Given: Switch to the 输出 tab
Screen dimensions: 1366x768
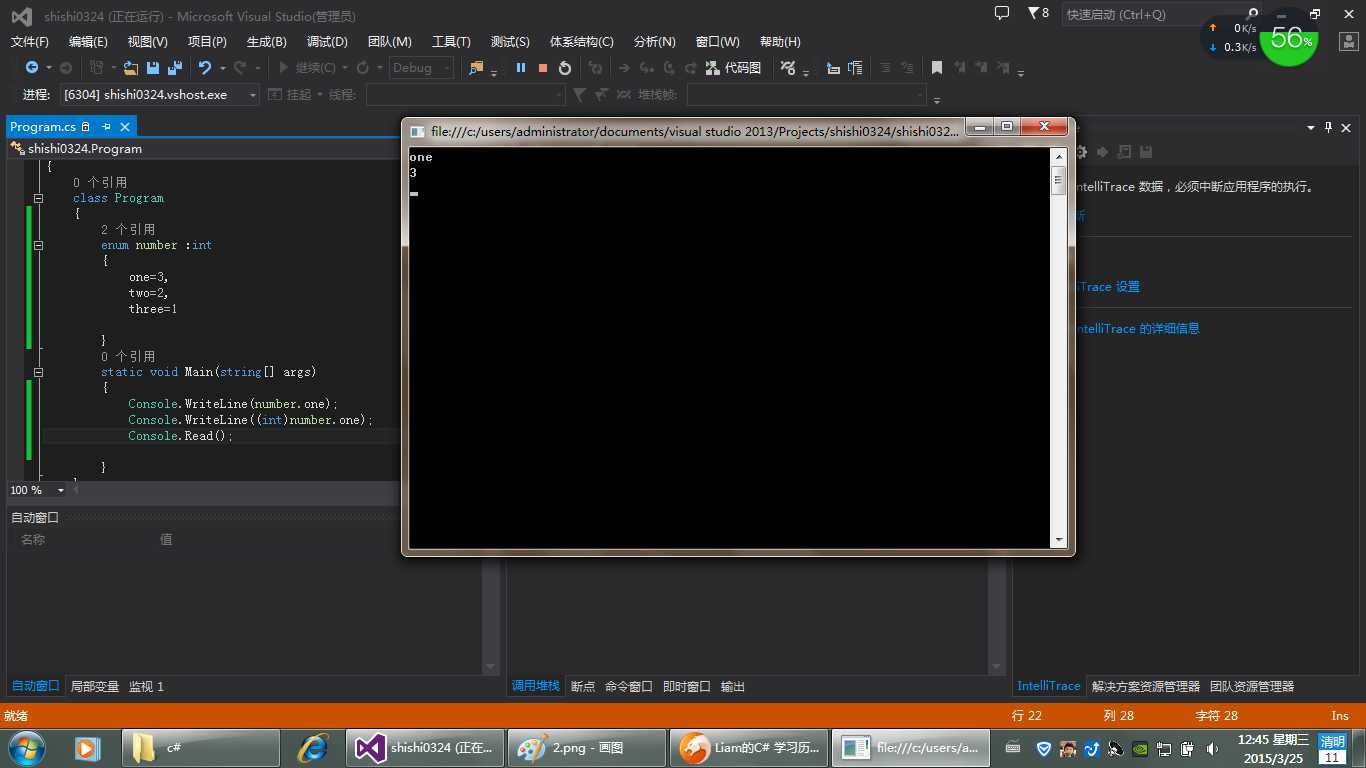Looking at the screenshot, I should (733, 686).
